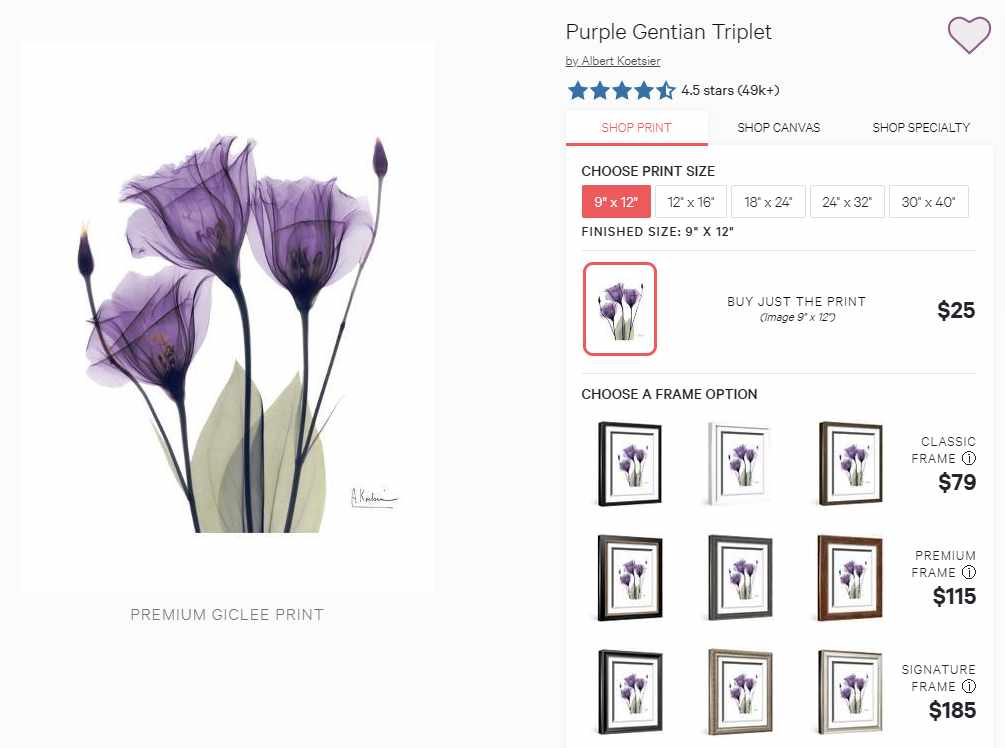The height and width of the screenshot is (748, 1005).
Task: Select 9" x 12" print size
Action: click(x=616, y=202)
